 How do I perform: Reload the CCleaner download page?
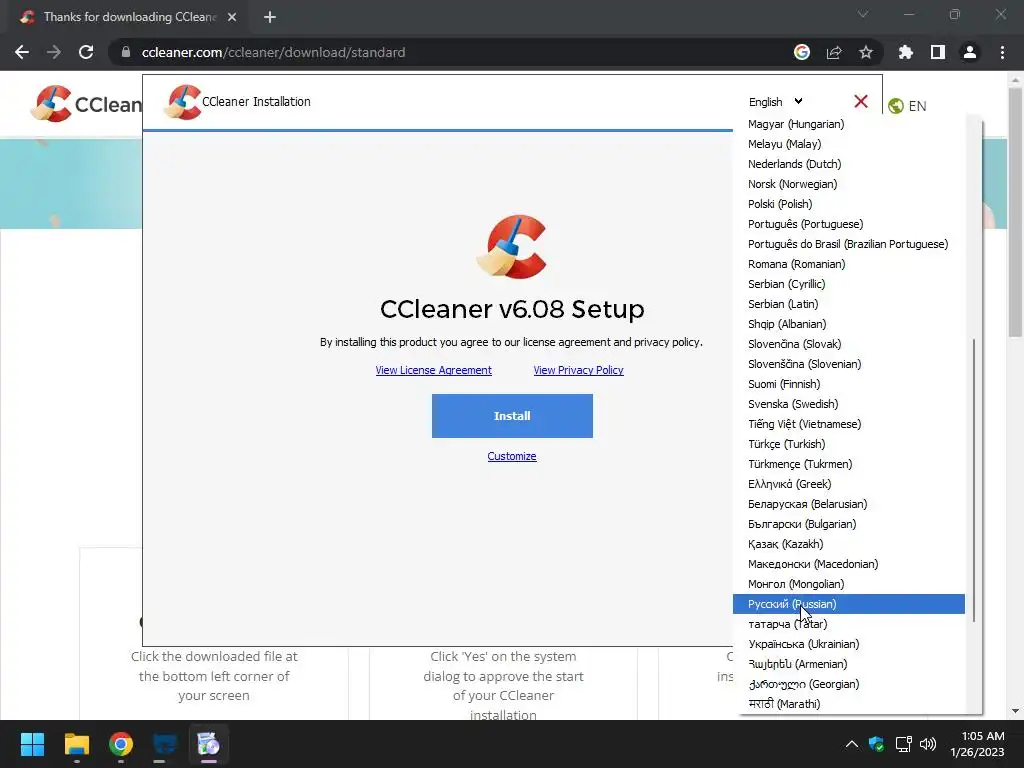(86, 52)
